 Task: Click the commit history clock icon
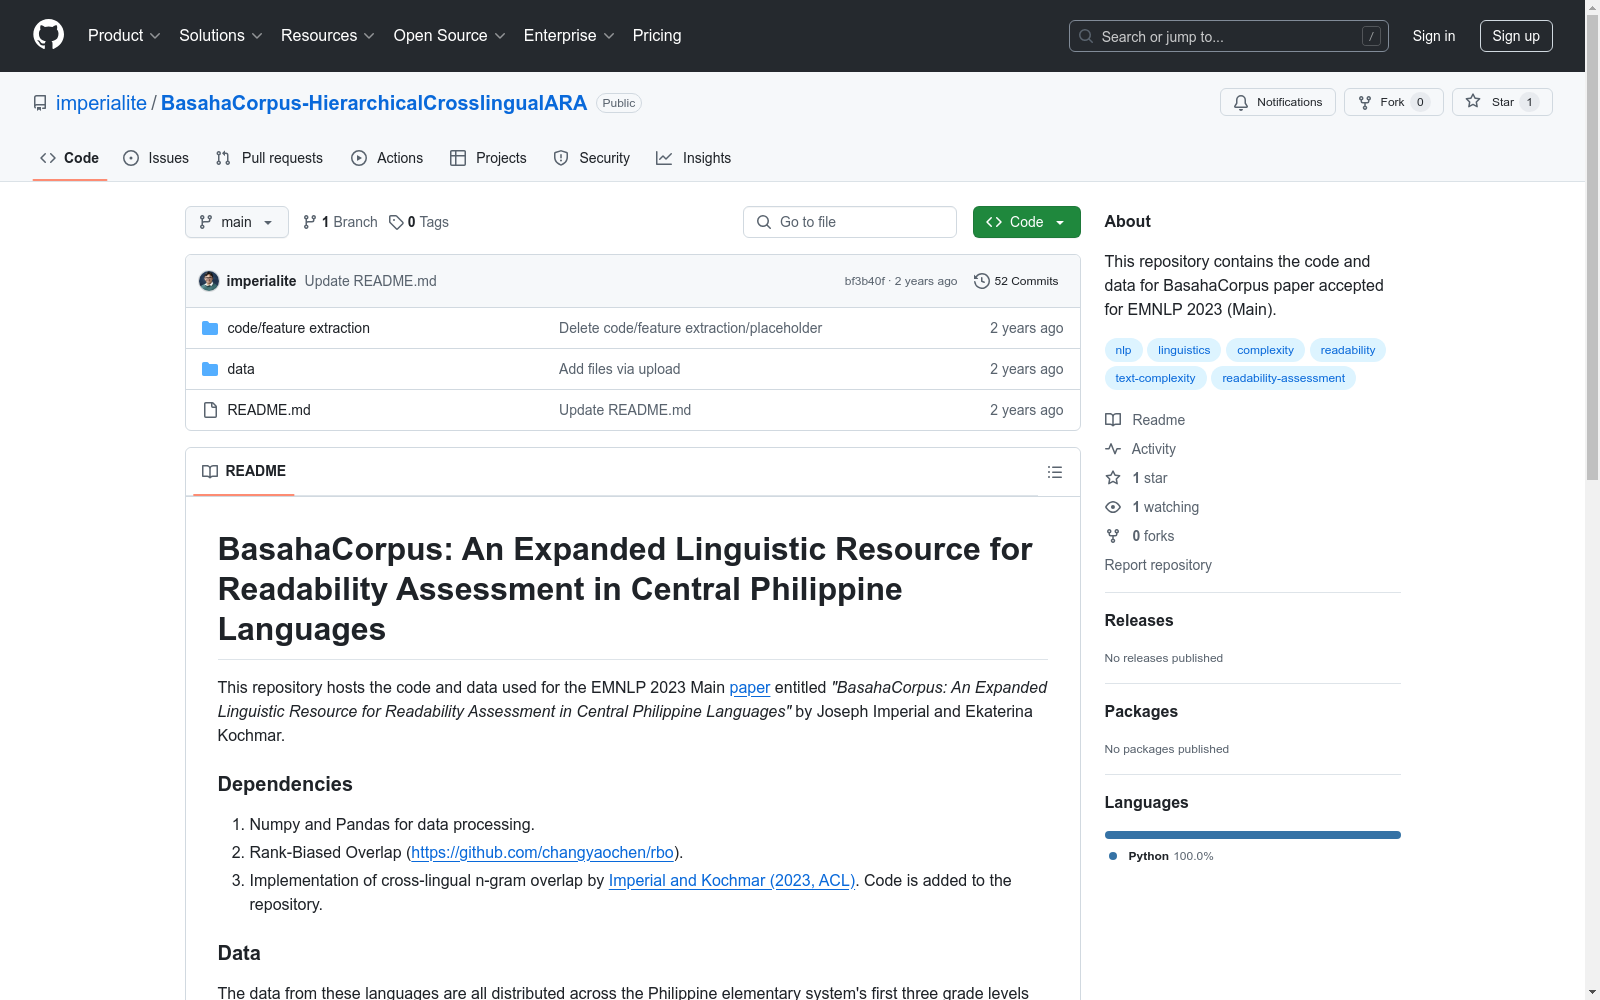(982, 281)
